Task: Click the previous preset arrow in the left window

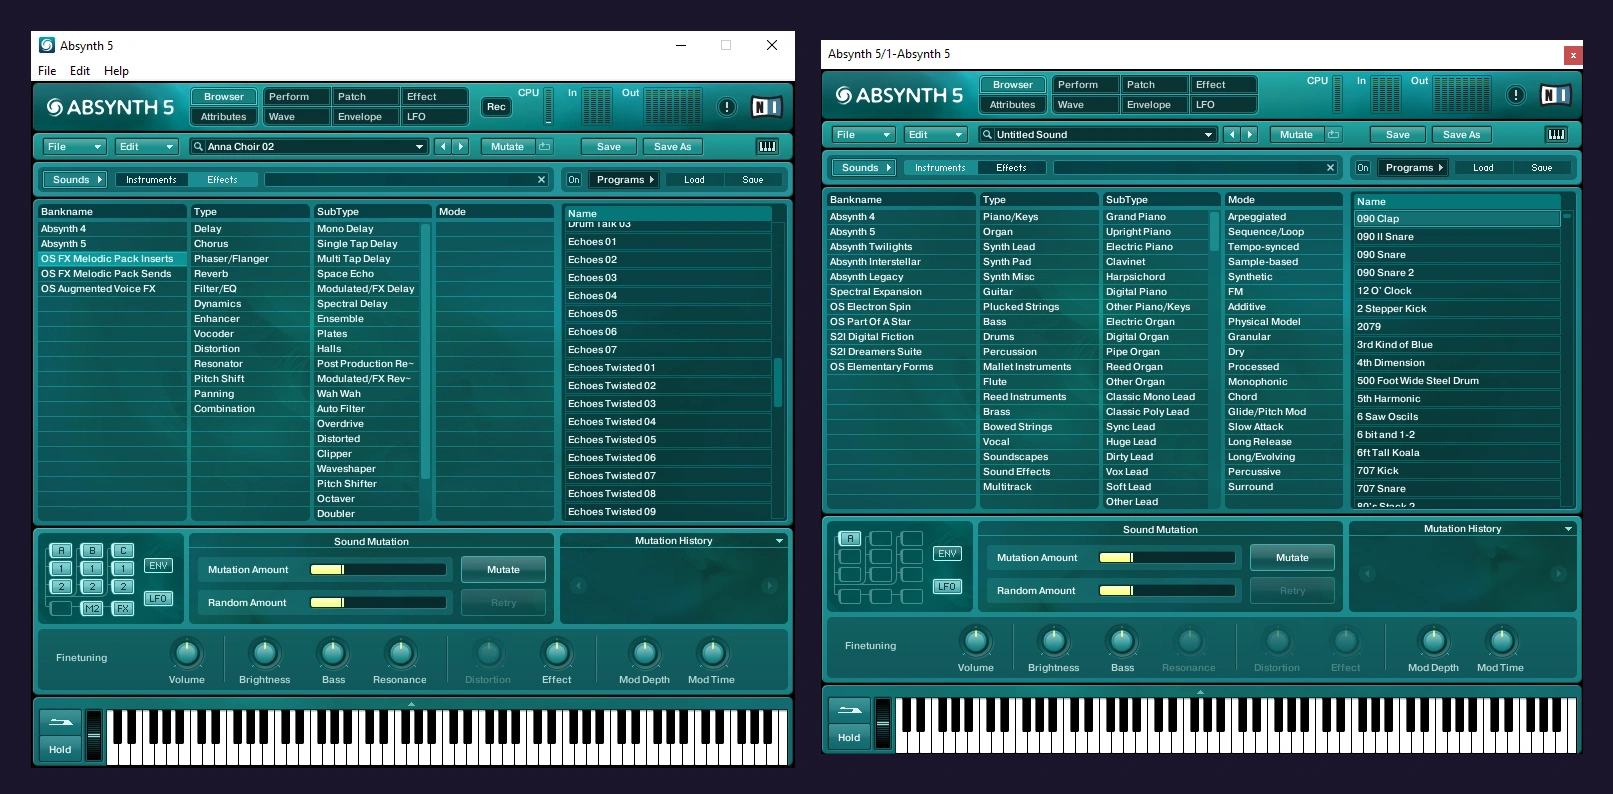Action: (443, 146)
